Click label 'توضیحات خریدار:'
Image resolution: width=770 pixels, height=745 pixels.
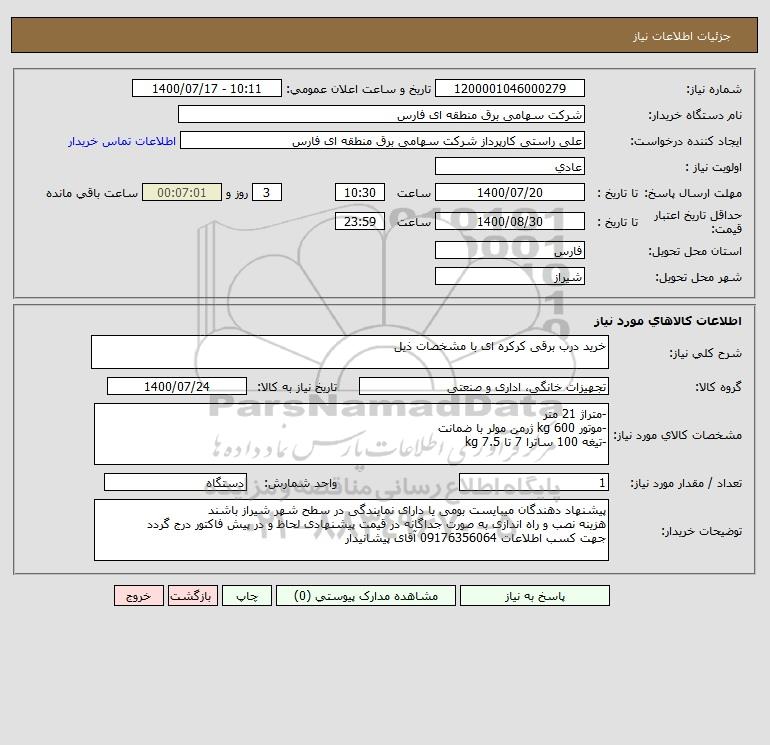click(701, 531)
